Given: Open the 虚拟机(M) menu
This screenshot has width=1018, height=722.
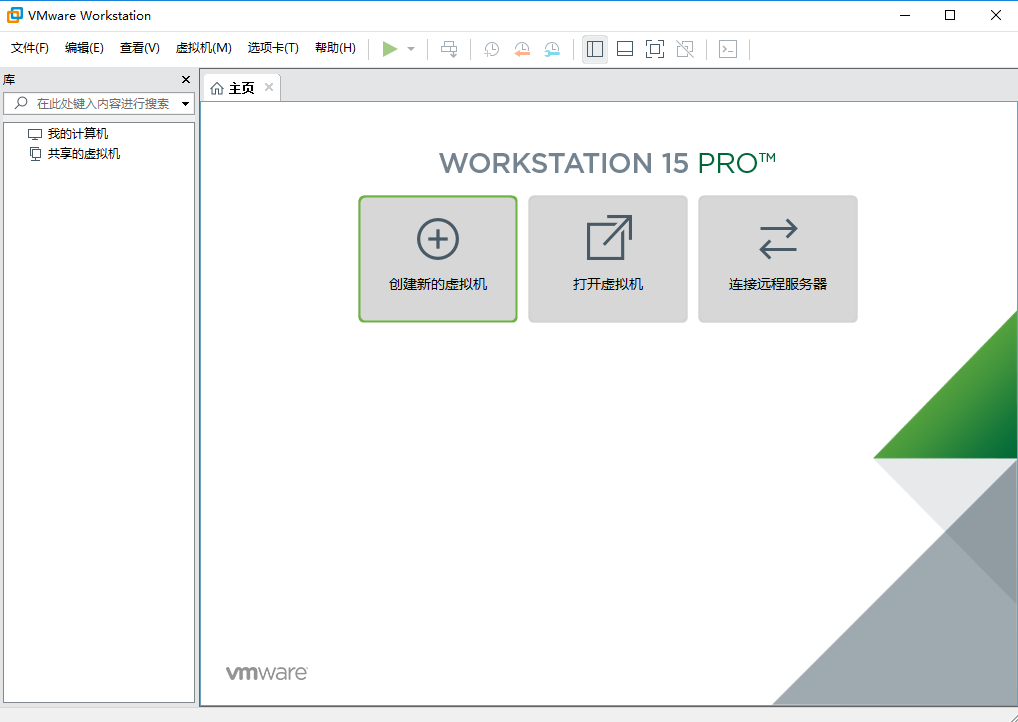Looking at the screenshot, I should [x=204, y=48].
